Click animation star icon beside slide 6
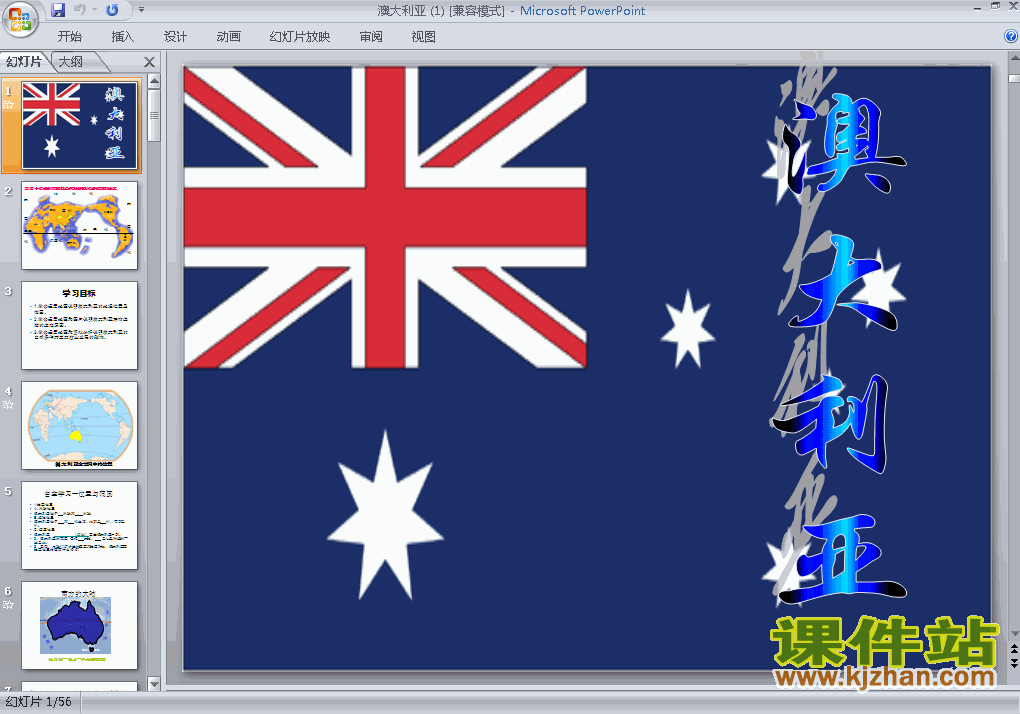The width and height of the screenshot is (1020, 714). coord(8,605)
